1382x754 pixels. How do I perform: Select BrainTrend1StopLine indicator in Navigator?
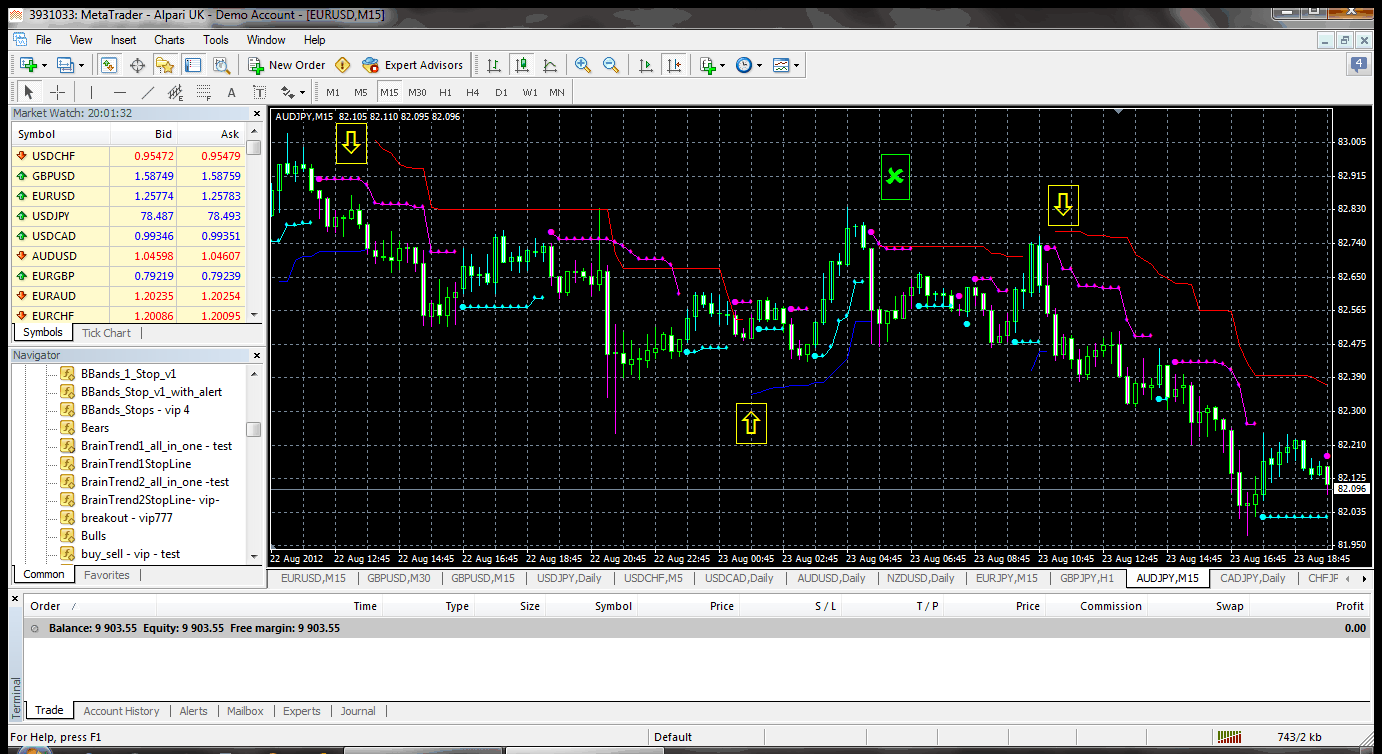click(x=136, y=464)
